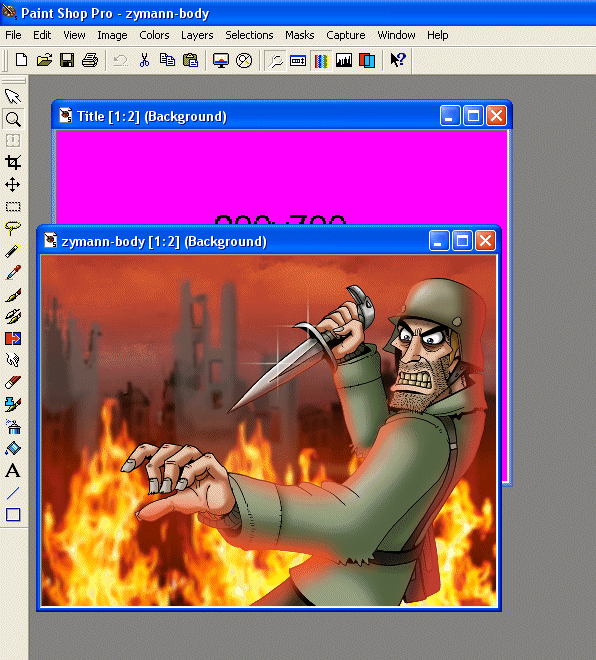Open the Colors menu
596x660 pixels.
[x=154, y=35]
